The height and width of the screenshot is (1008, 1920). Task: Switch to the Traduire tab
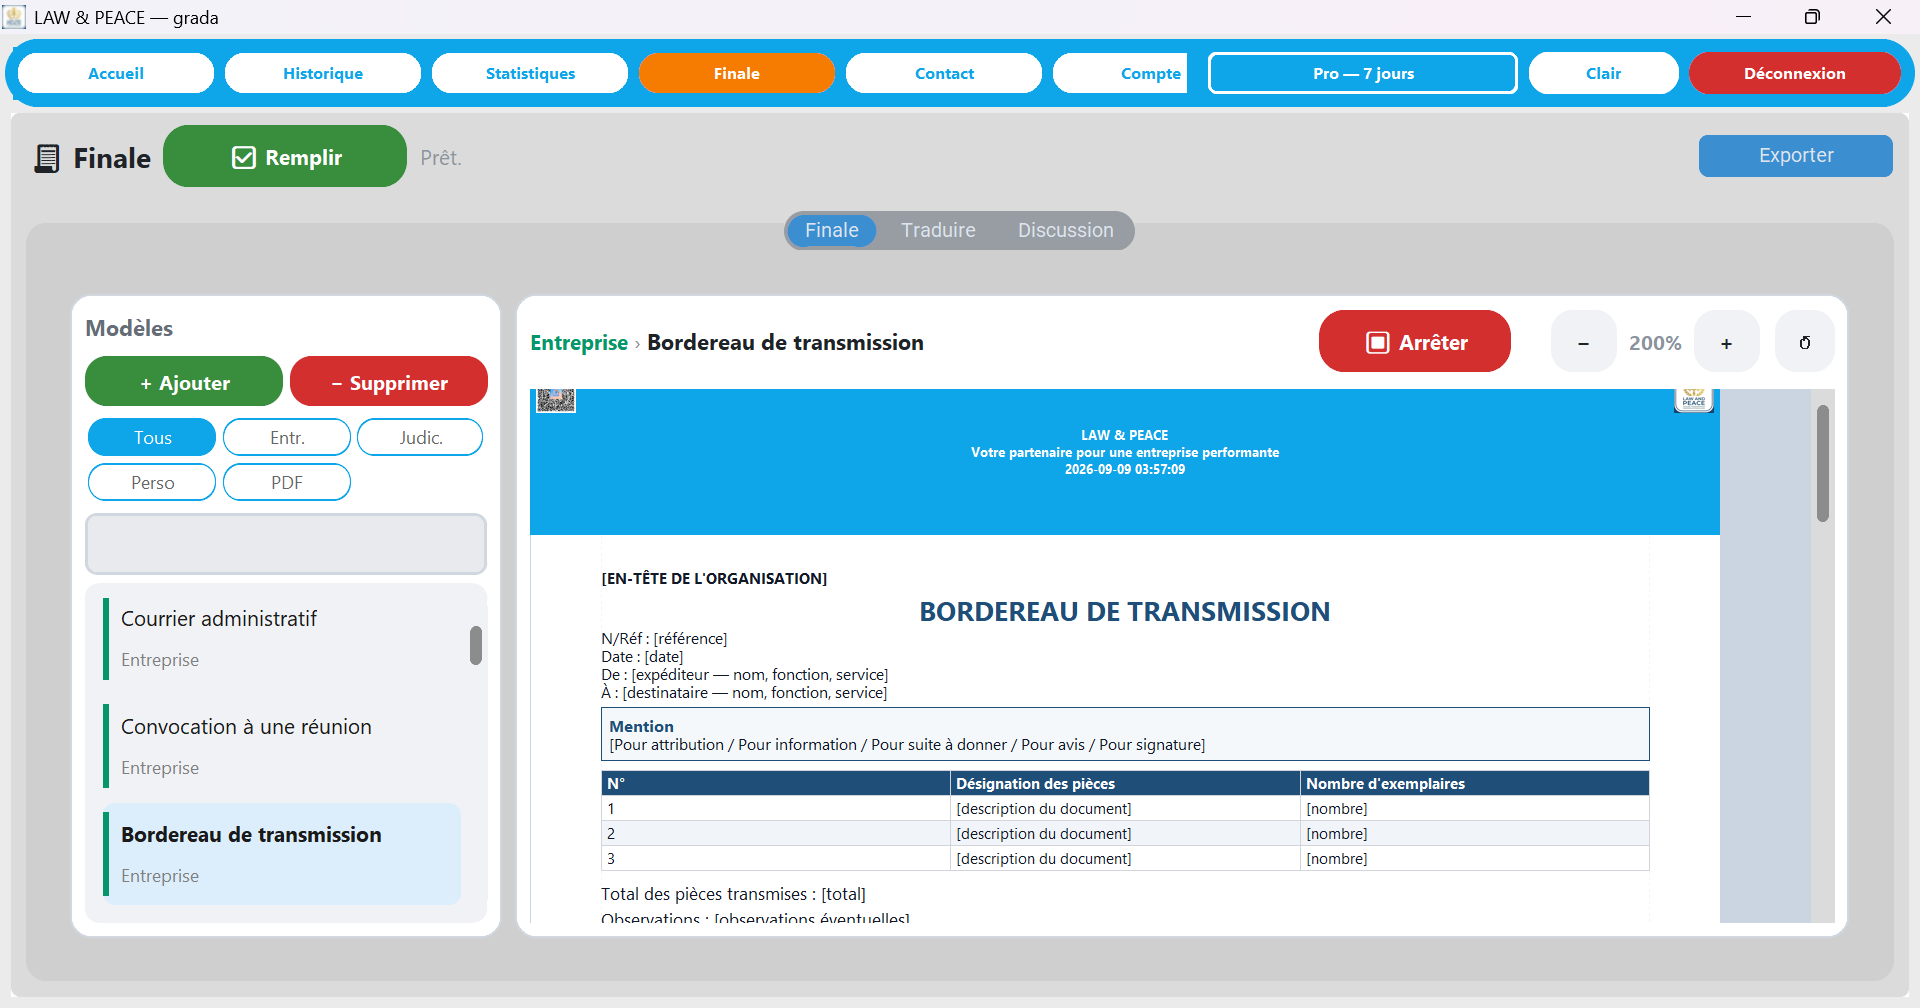pyautogui.click(x=938, y=230)
